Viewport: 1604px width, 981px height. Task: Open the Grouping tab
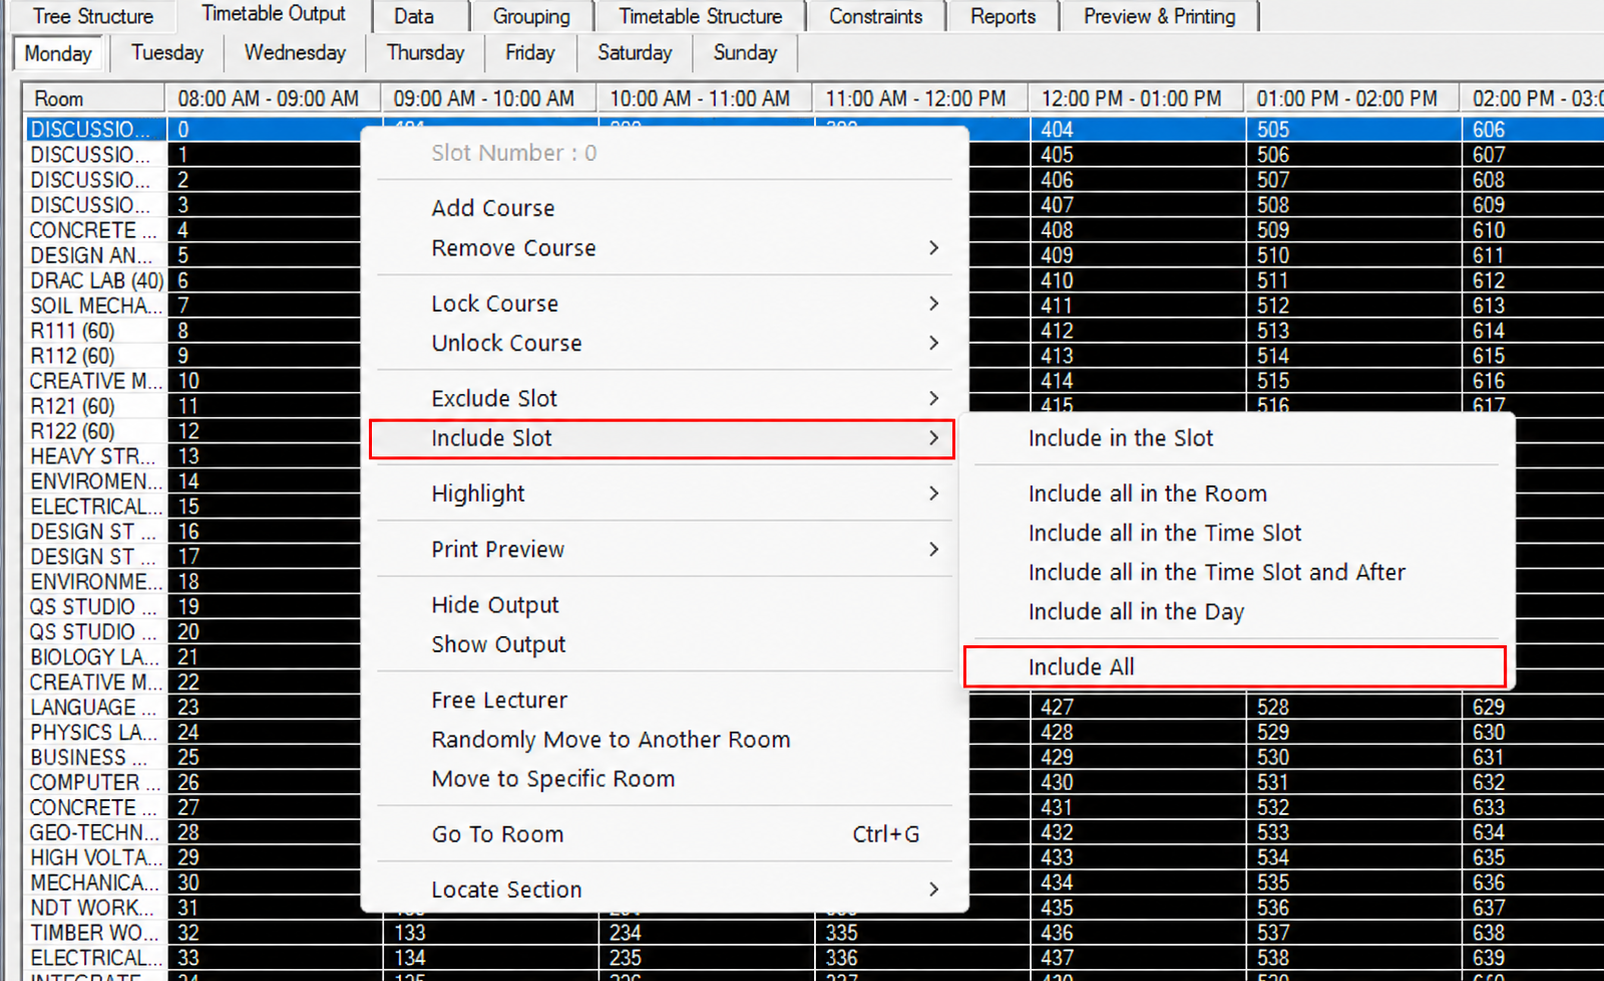[x=531, y=16]
